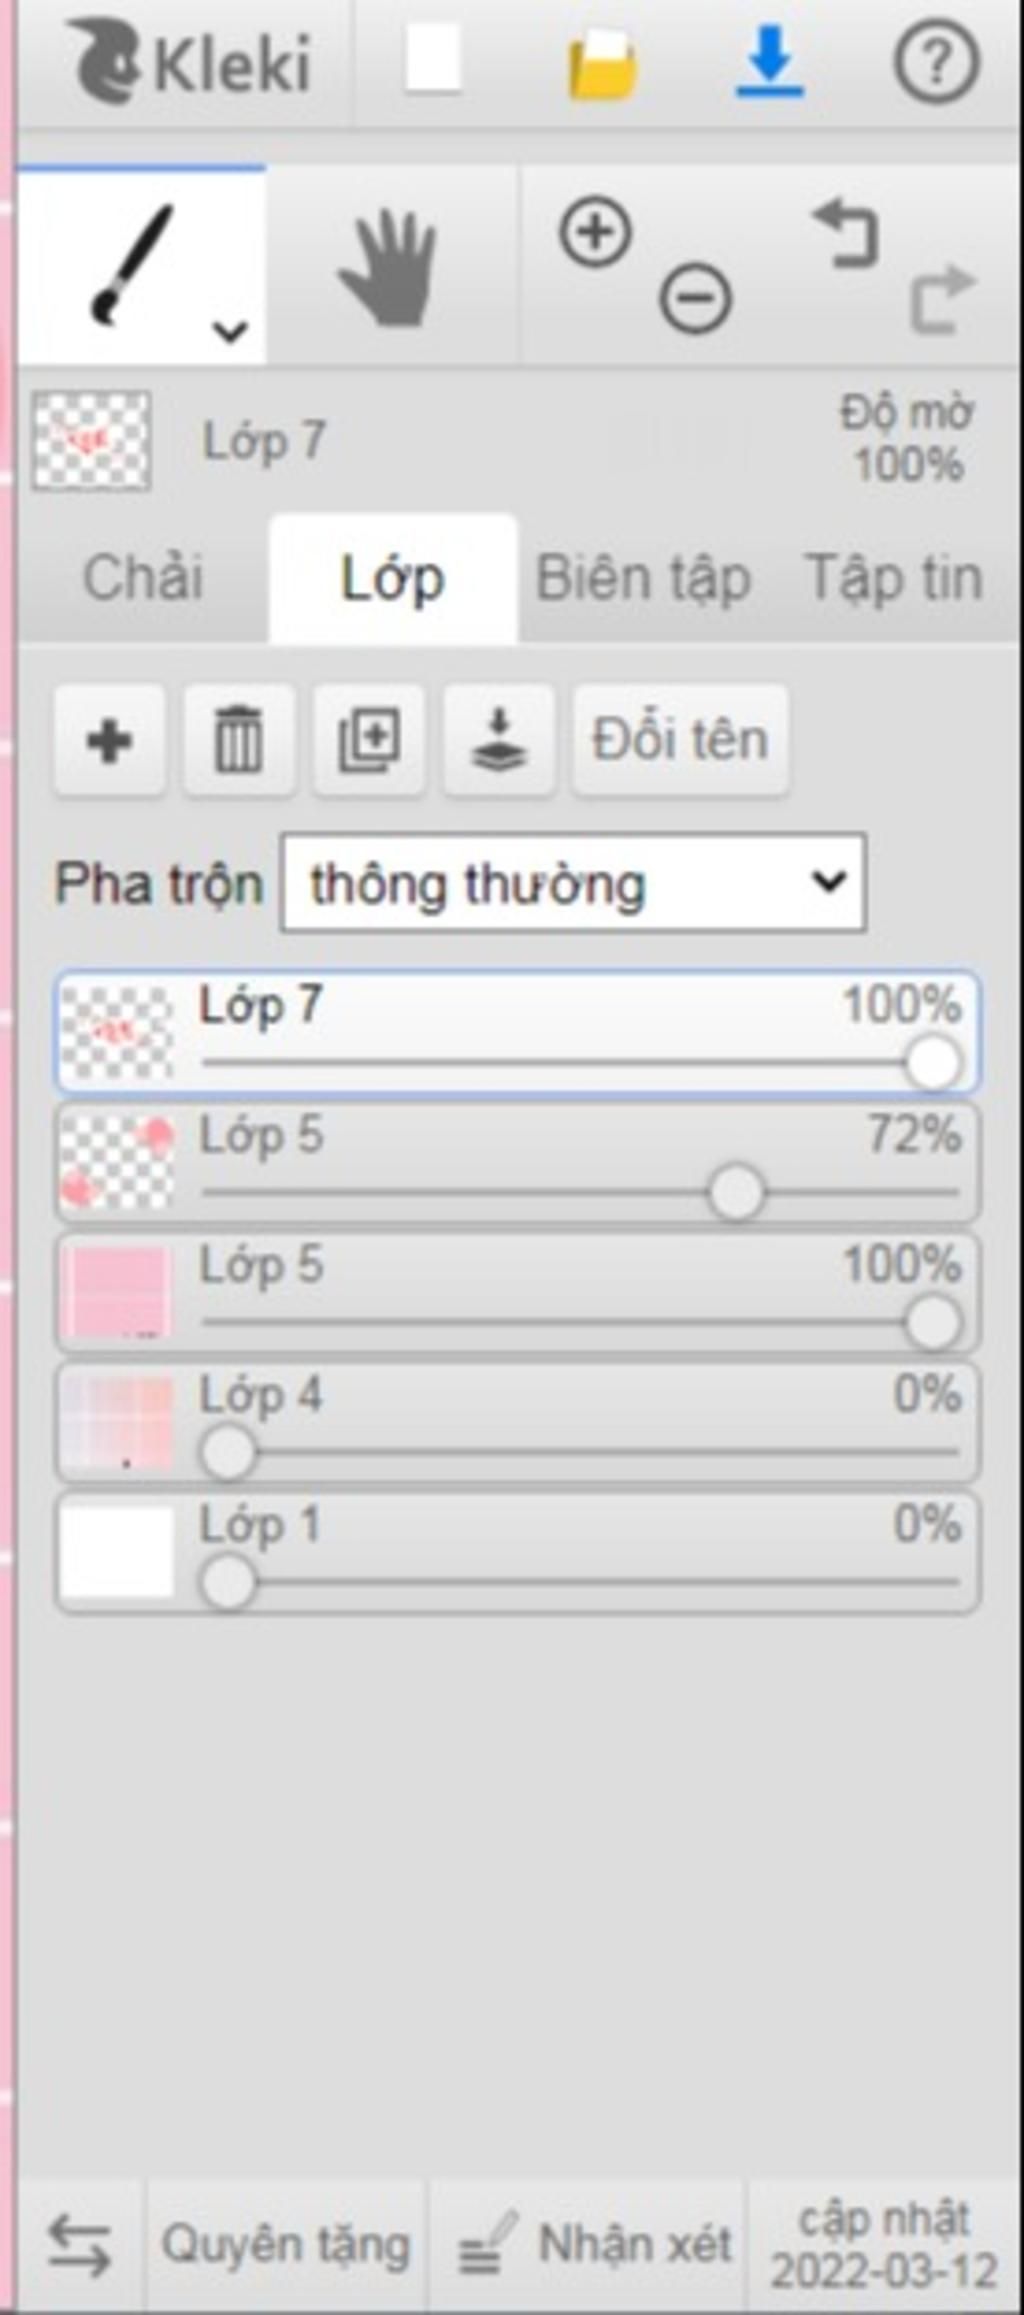Image resolution: width=1024 pixels, height=2315 pixels.
Task: Open the Biên tập tab
Action: 644,579
